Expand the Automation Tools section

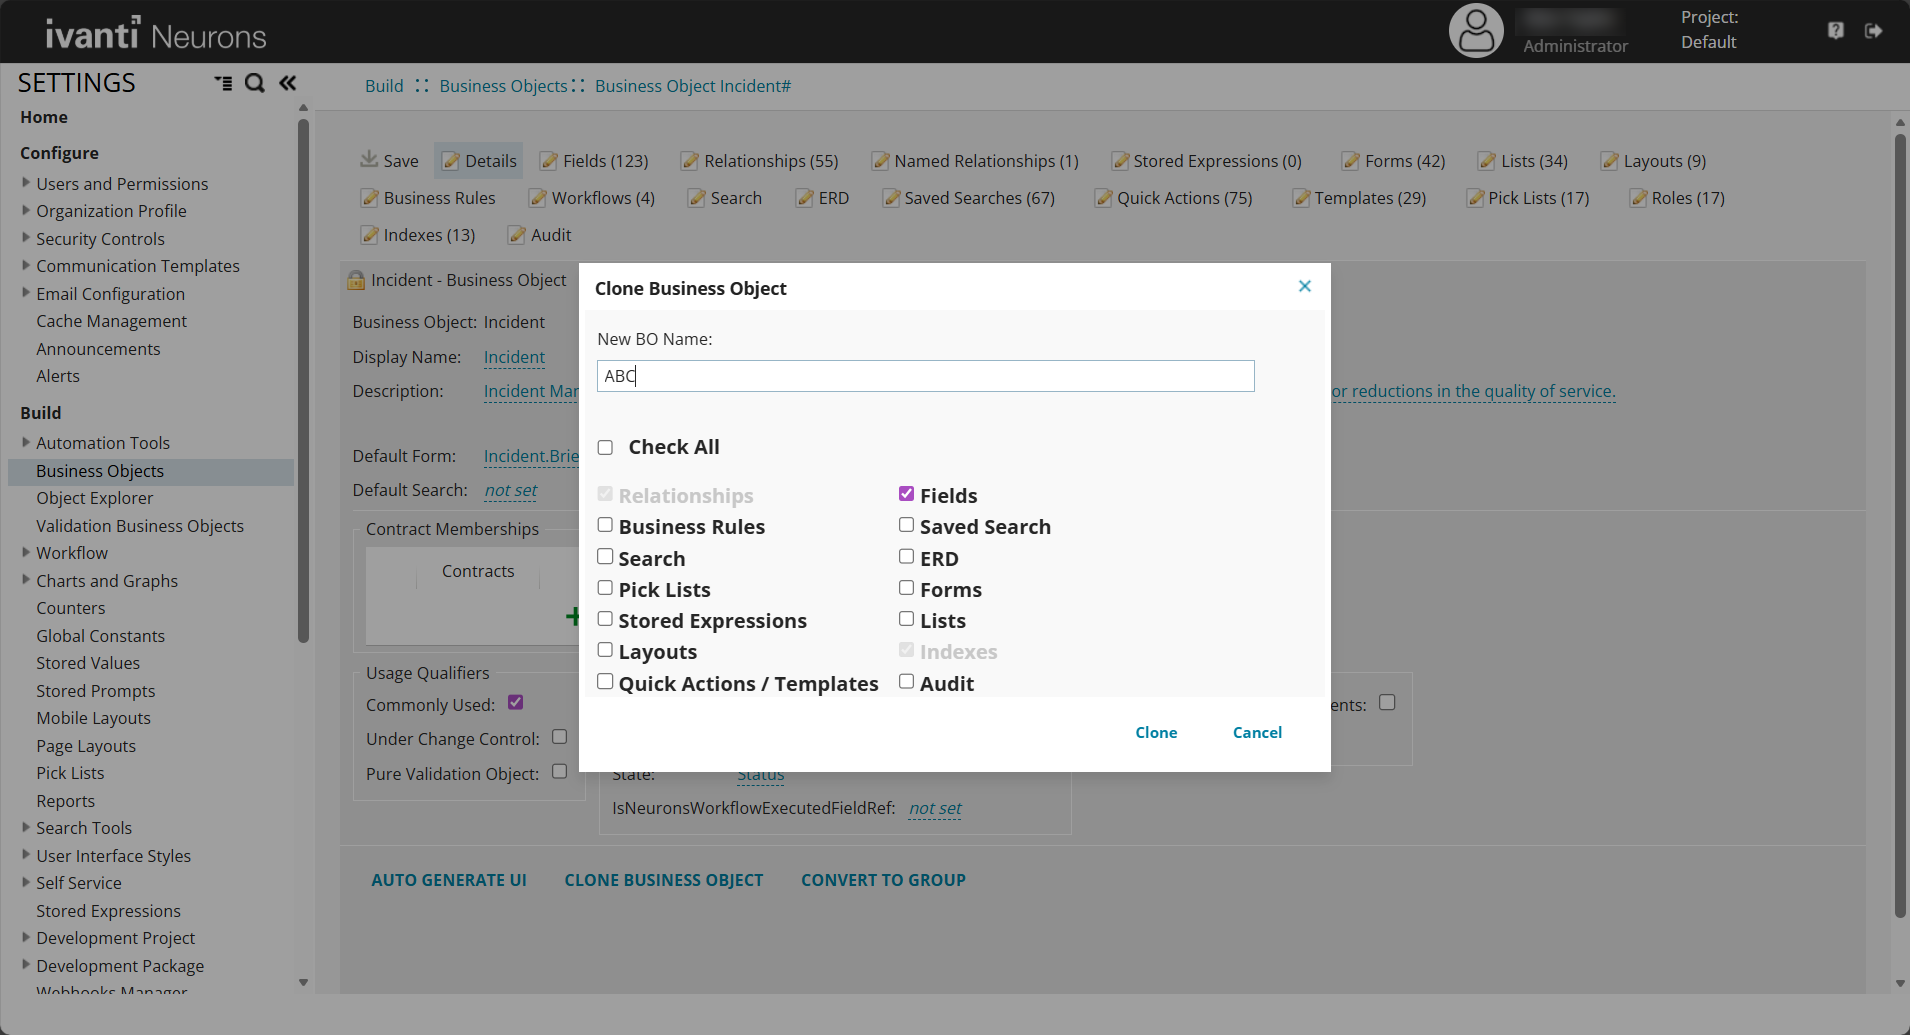pyautogui.click(x=26, y=442)
